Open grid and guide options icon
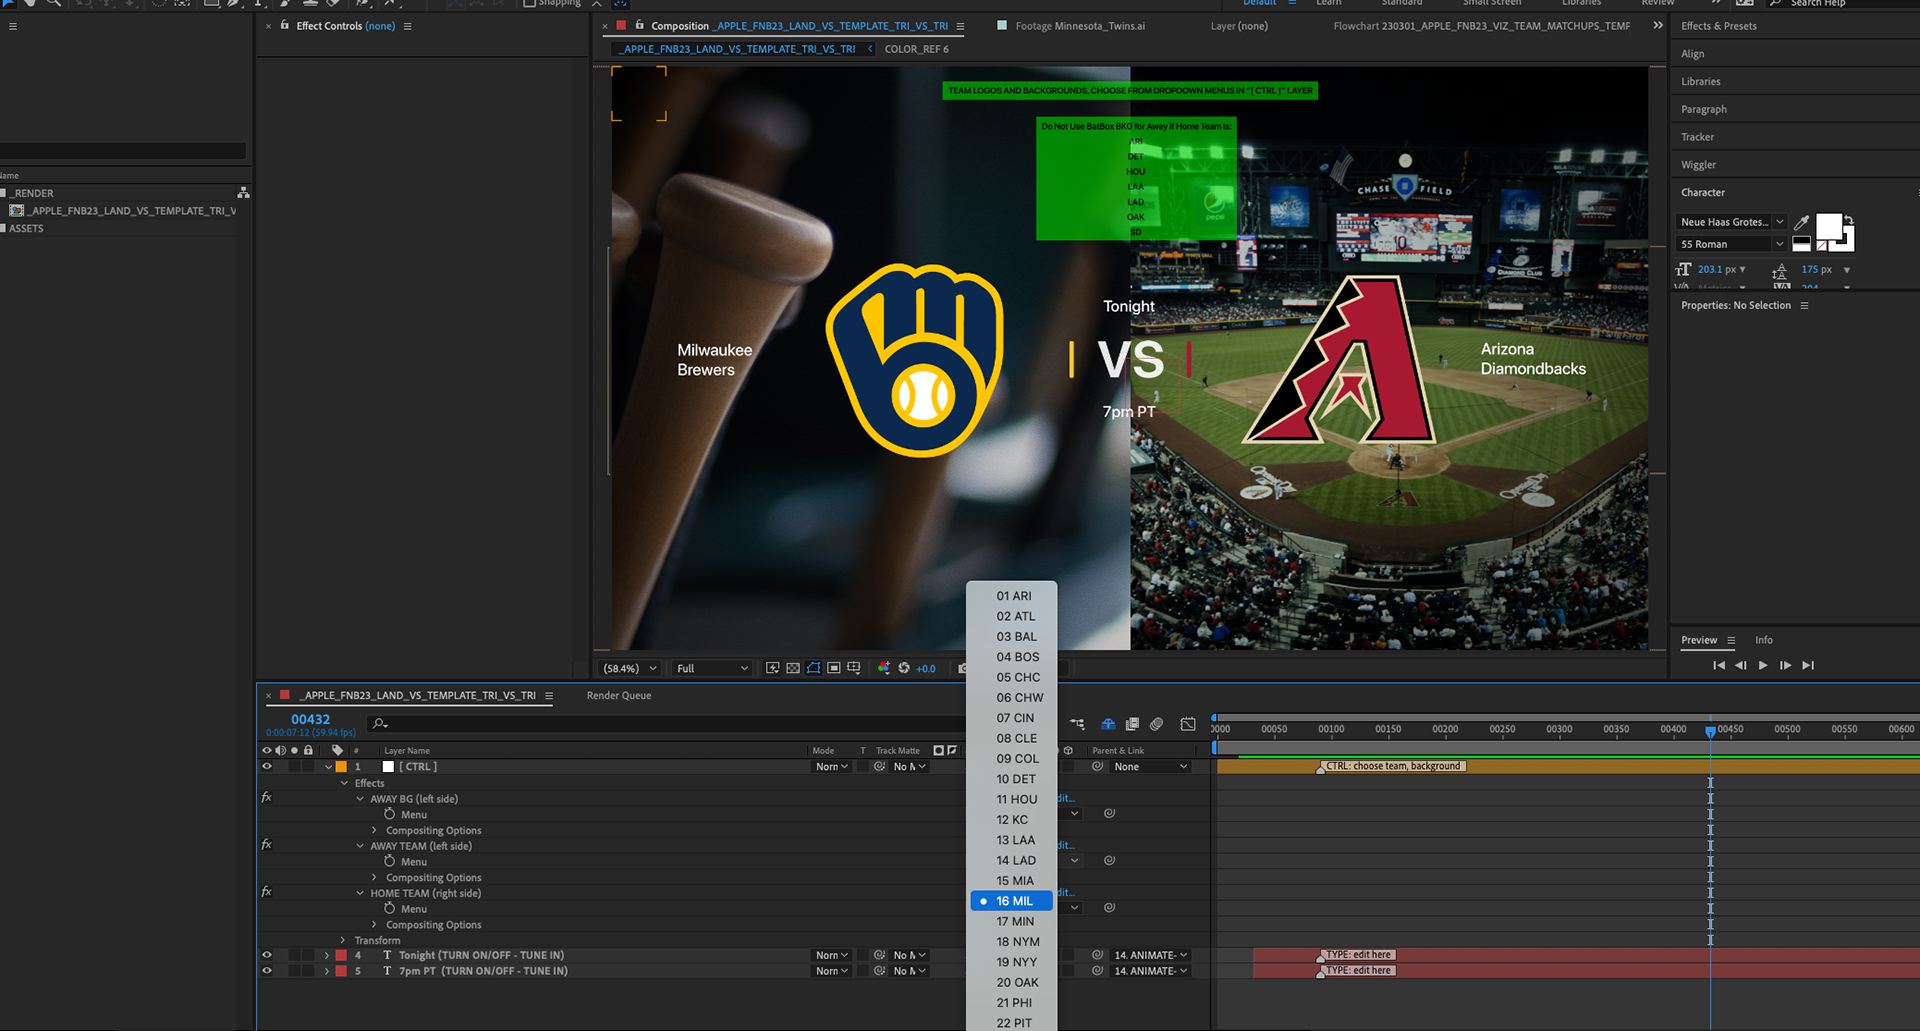The width and height of the screenshot is (1920, 1031). 853,668
